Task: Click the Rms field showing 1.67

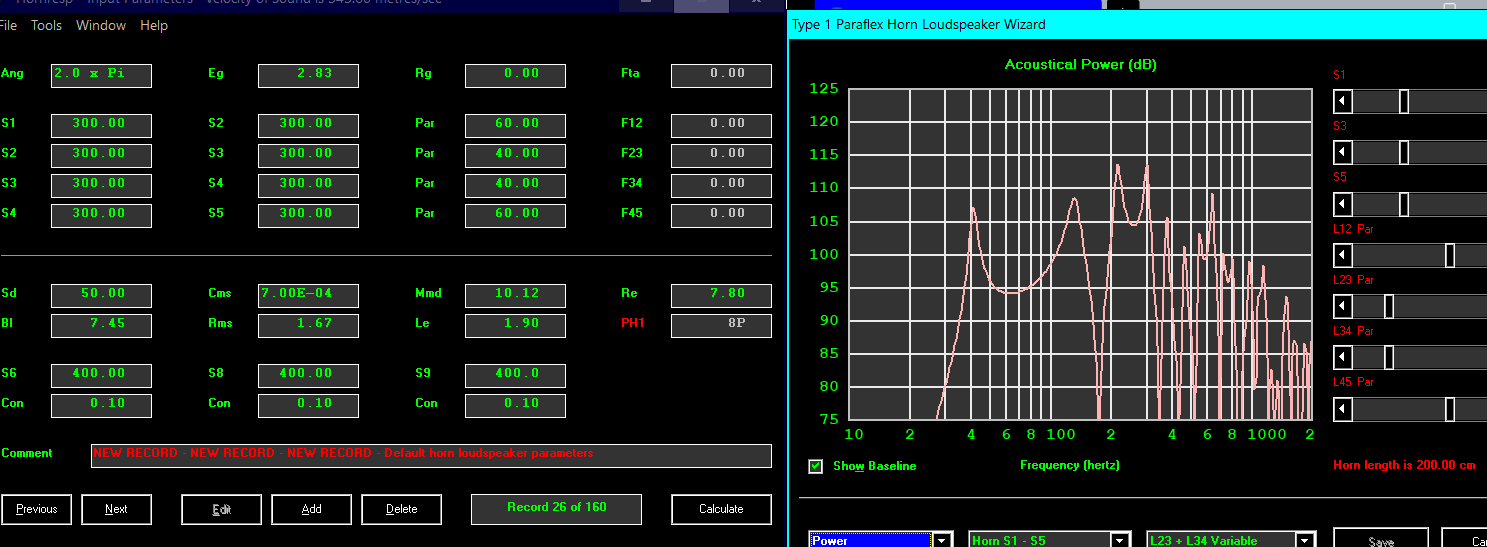Action: (x=308, y=325)
